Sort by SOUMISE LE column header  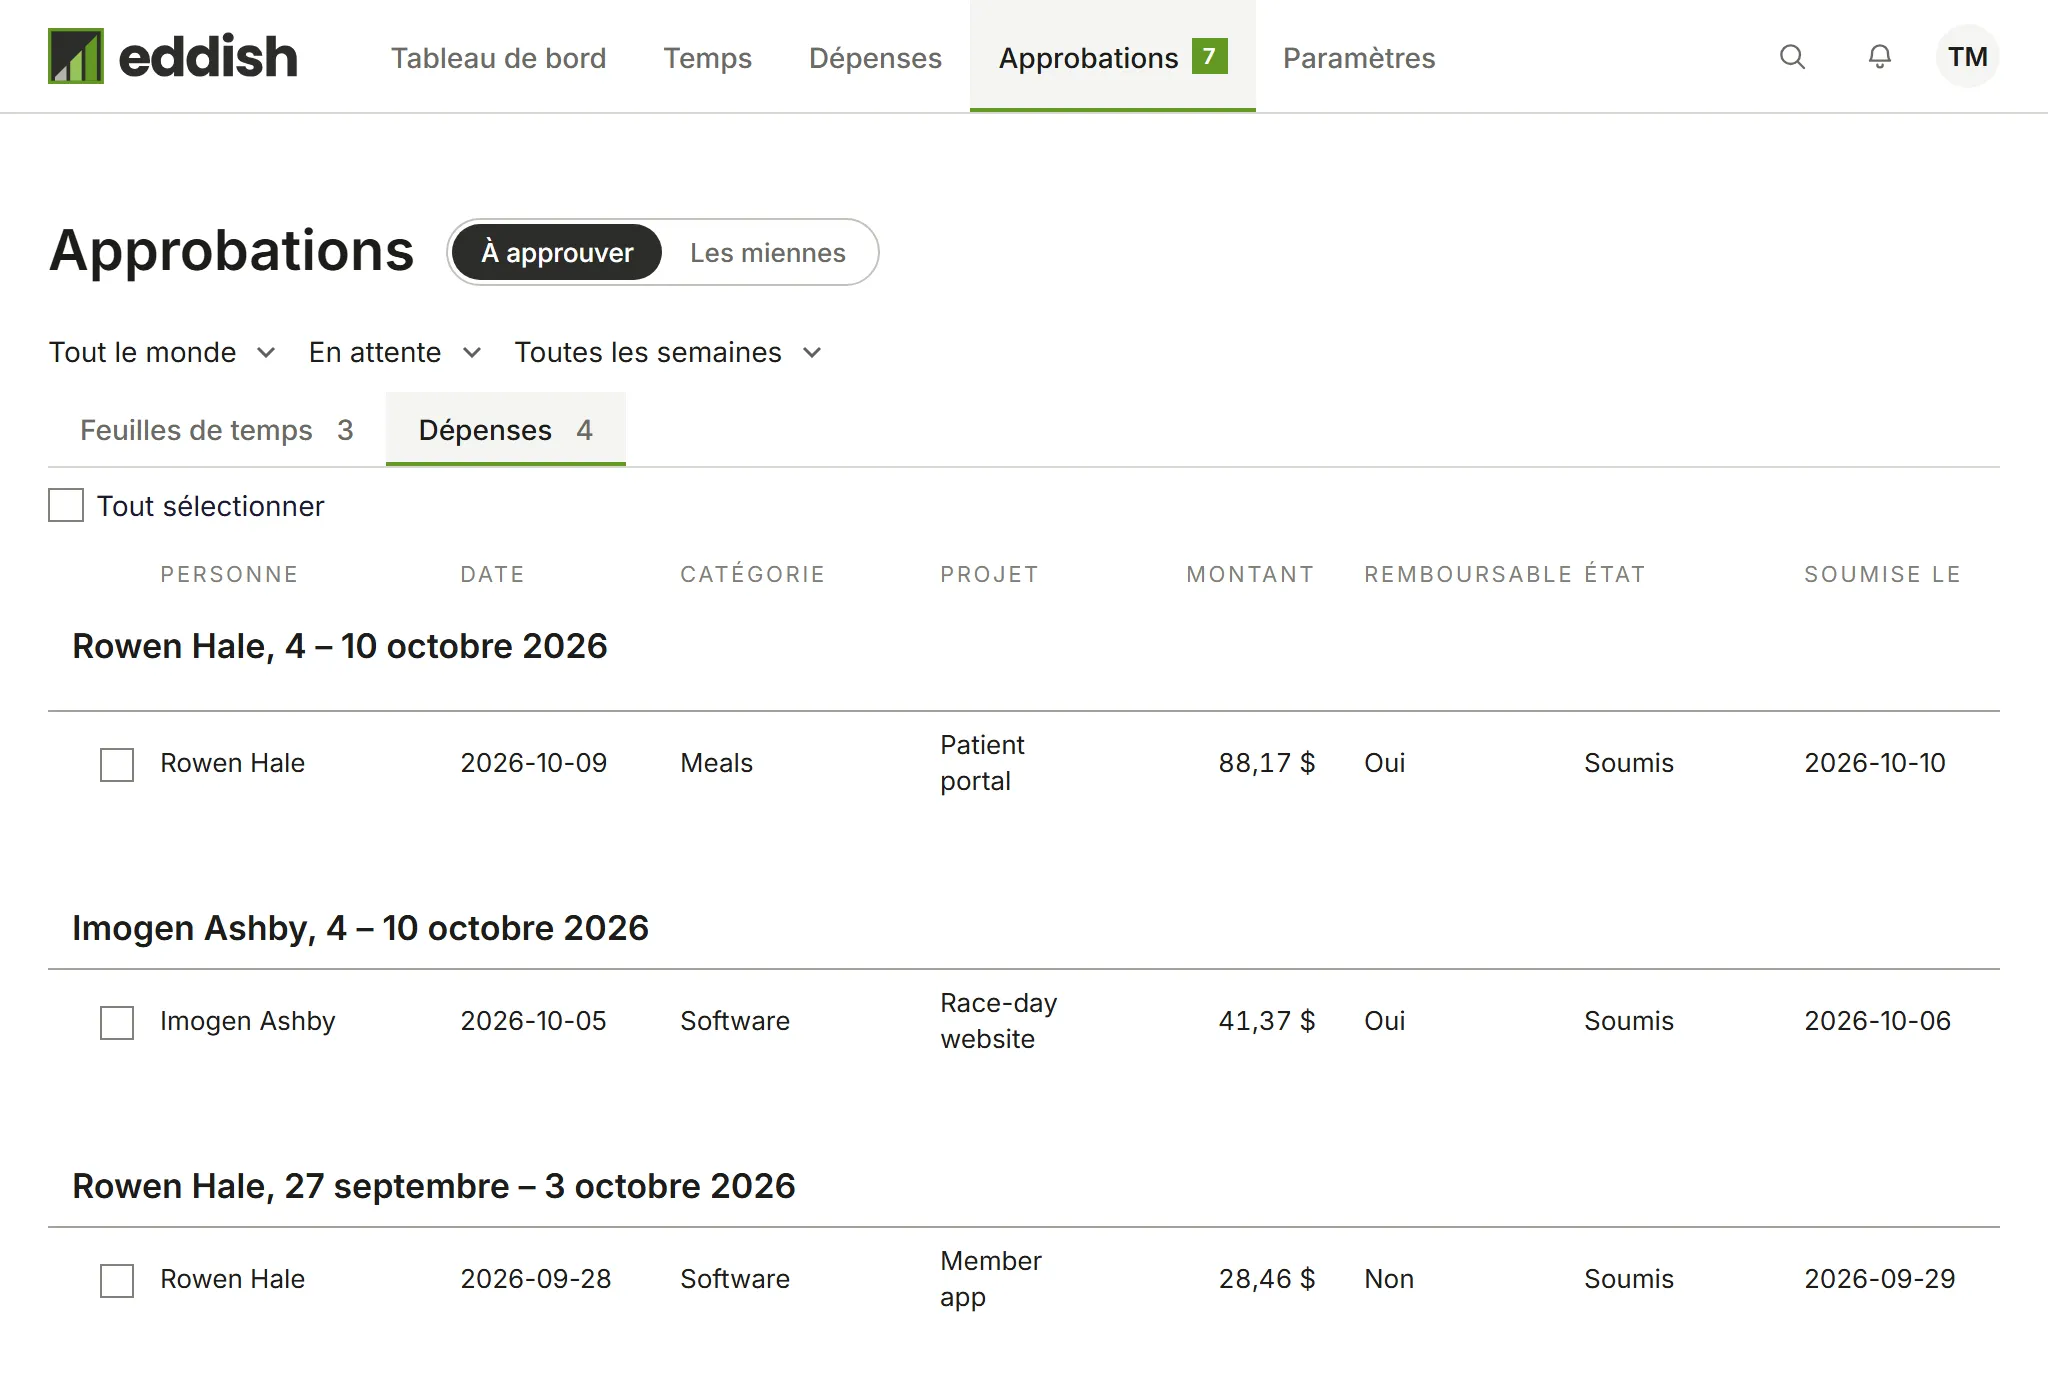click(1882, 574)
